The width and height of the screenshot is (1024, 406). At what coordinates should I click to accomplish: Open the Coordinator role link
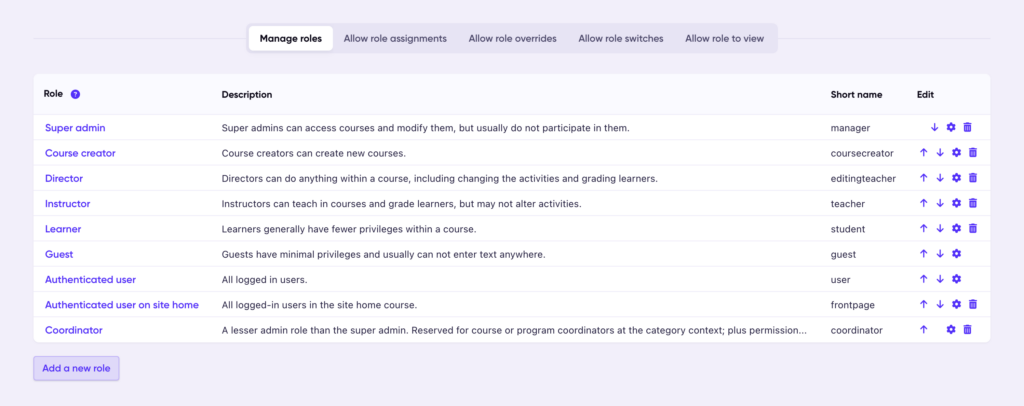coord(73,330)
